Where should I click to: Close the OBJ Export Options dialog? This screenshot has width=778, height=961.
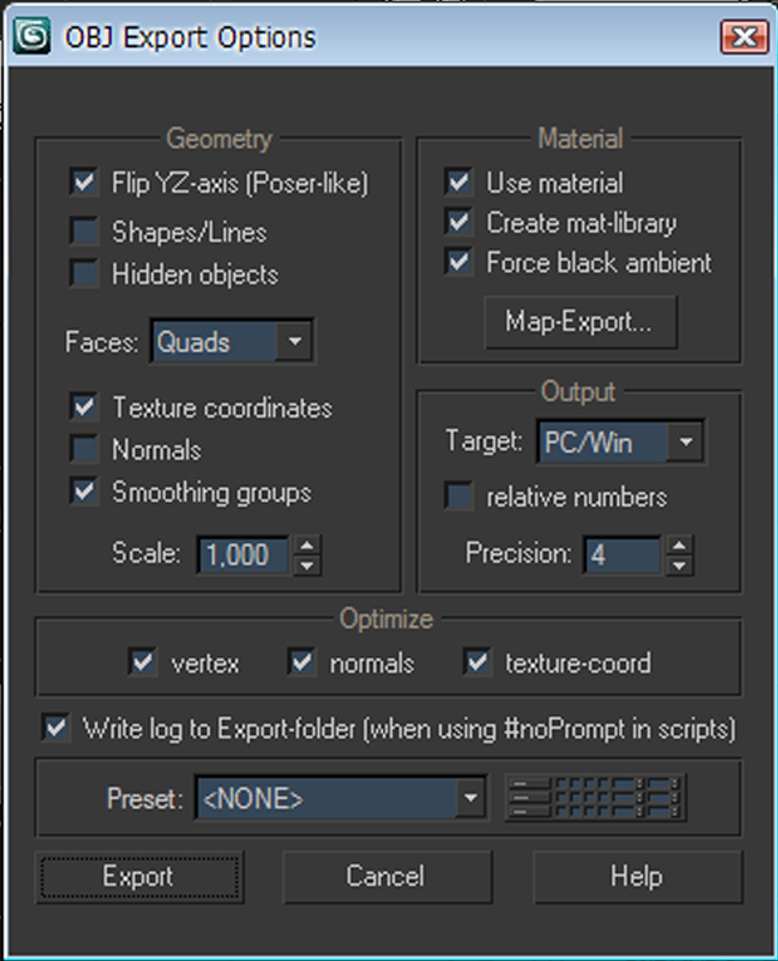pos(743,38)
